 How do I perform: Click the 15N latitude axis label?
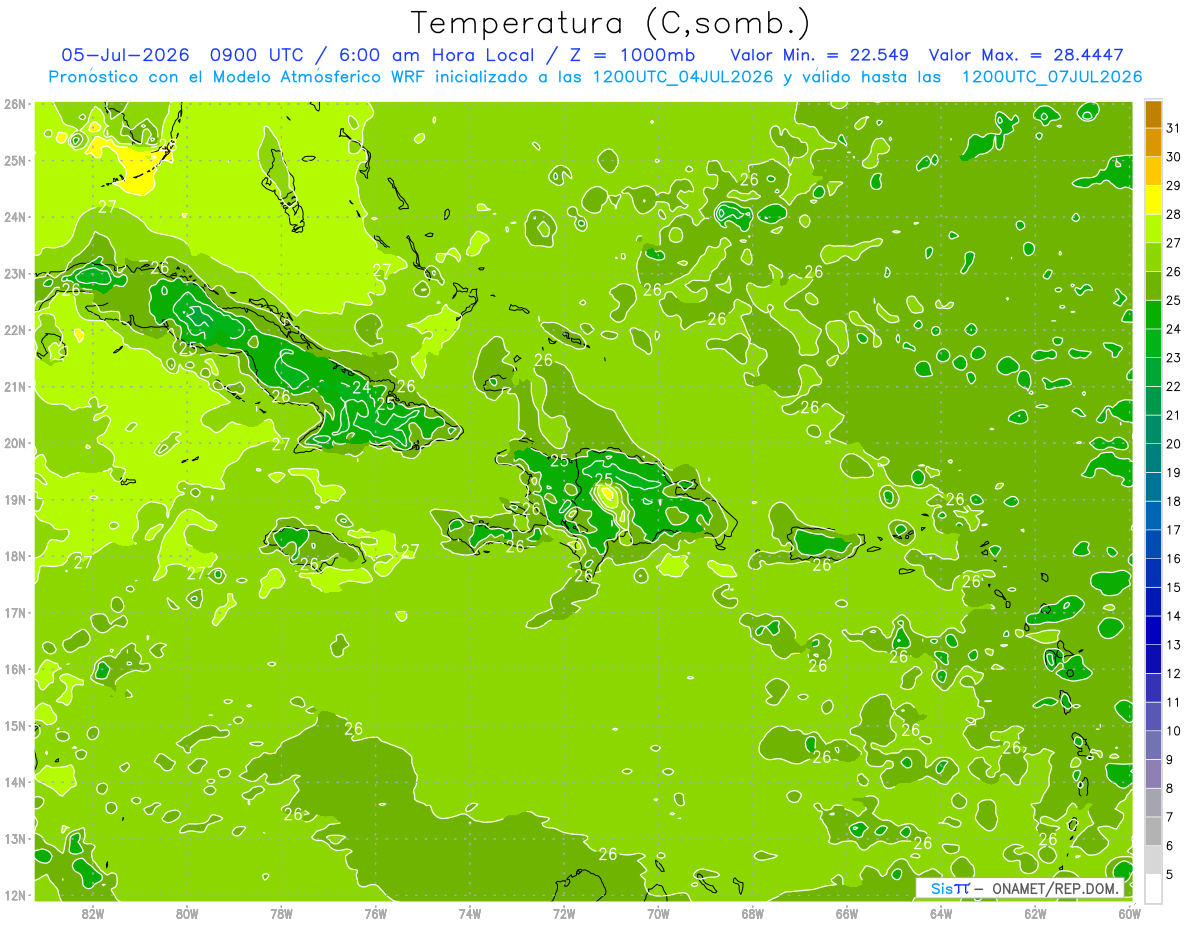(14, 725)
